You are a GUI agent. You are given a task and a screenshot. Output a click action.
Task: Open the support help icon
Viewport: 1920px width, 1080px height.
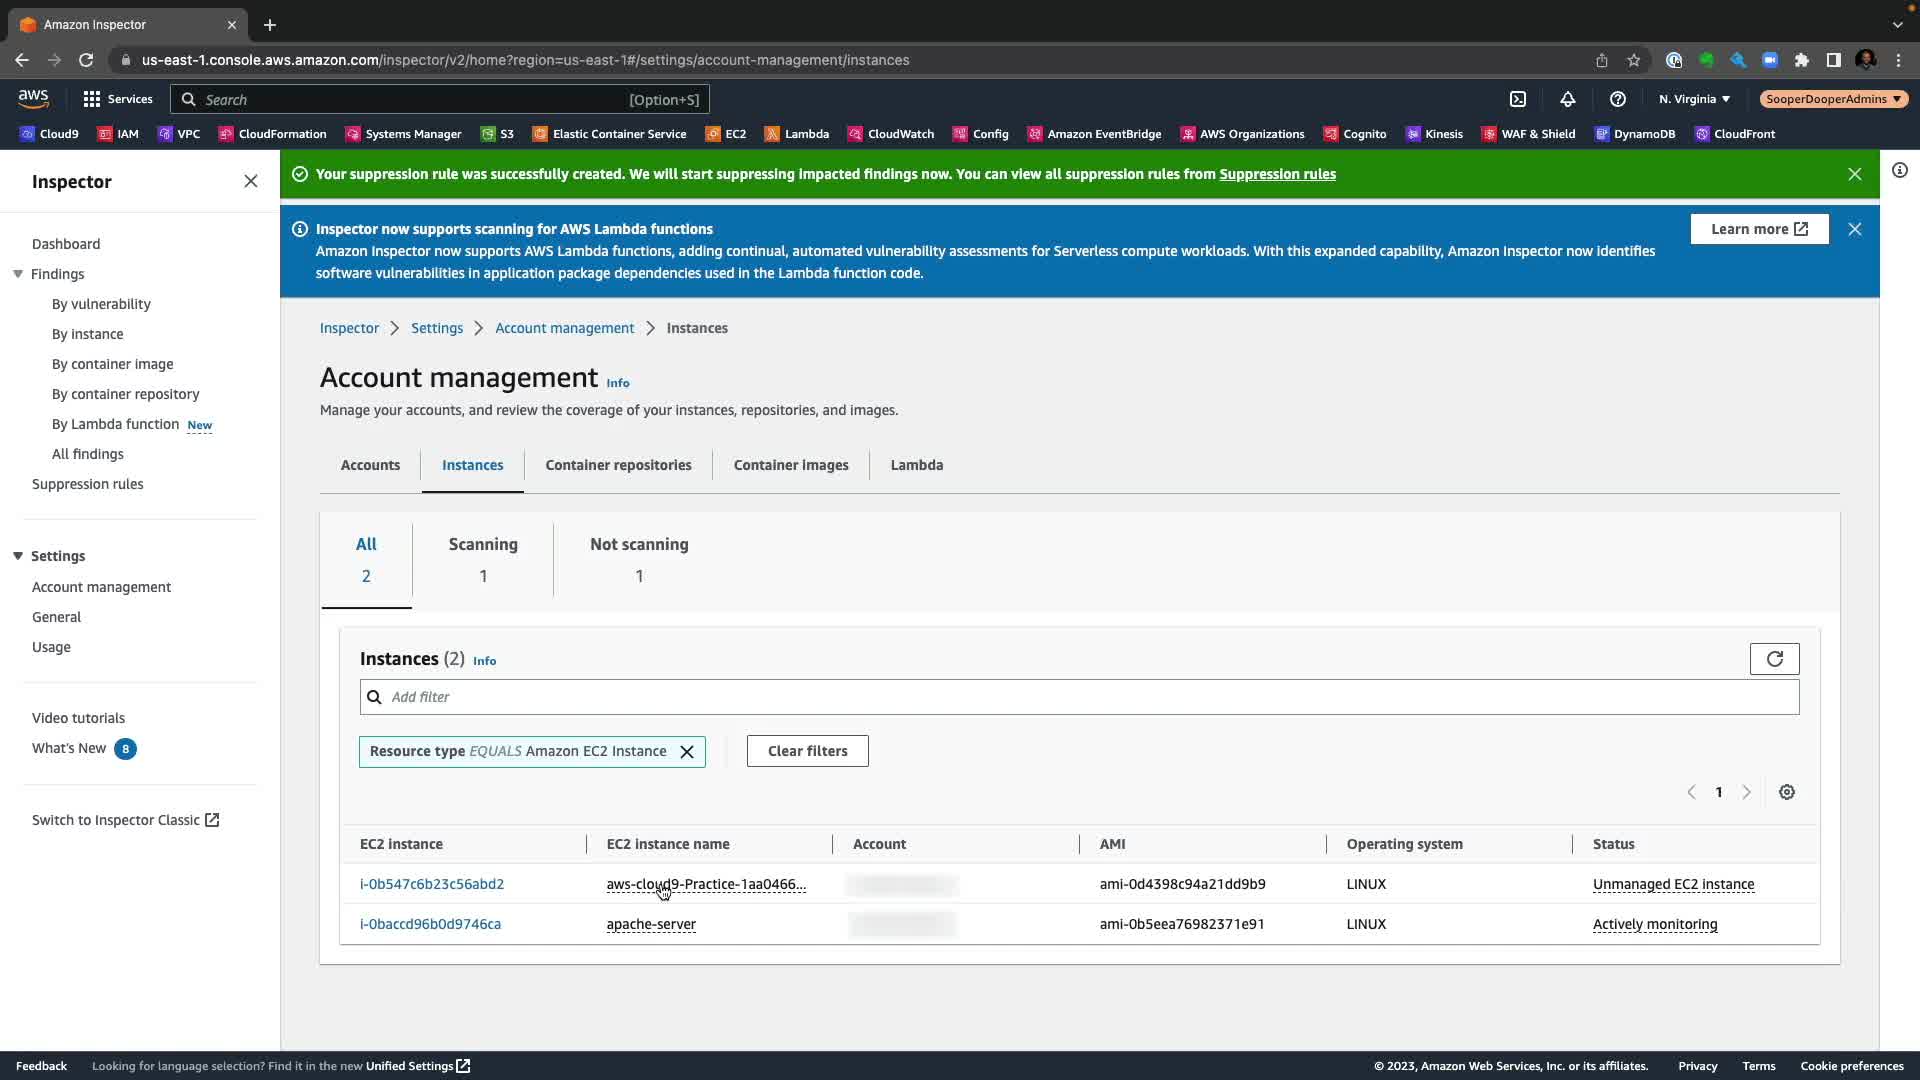point(1617,99)
